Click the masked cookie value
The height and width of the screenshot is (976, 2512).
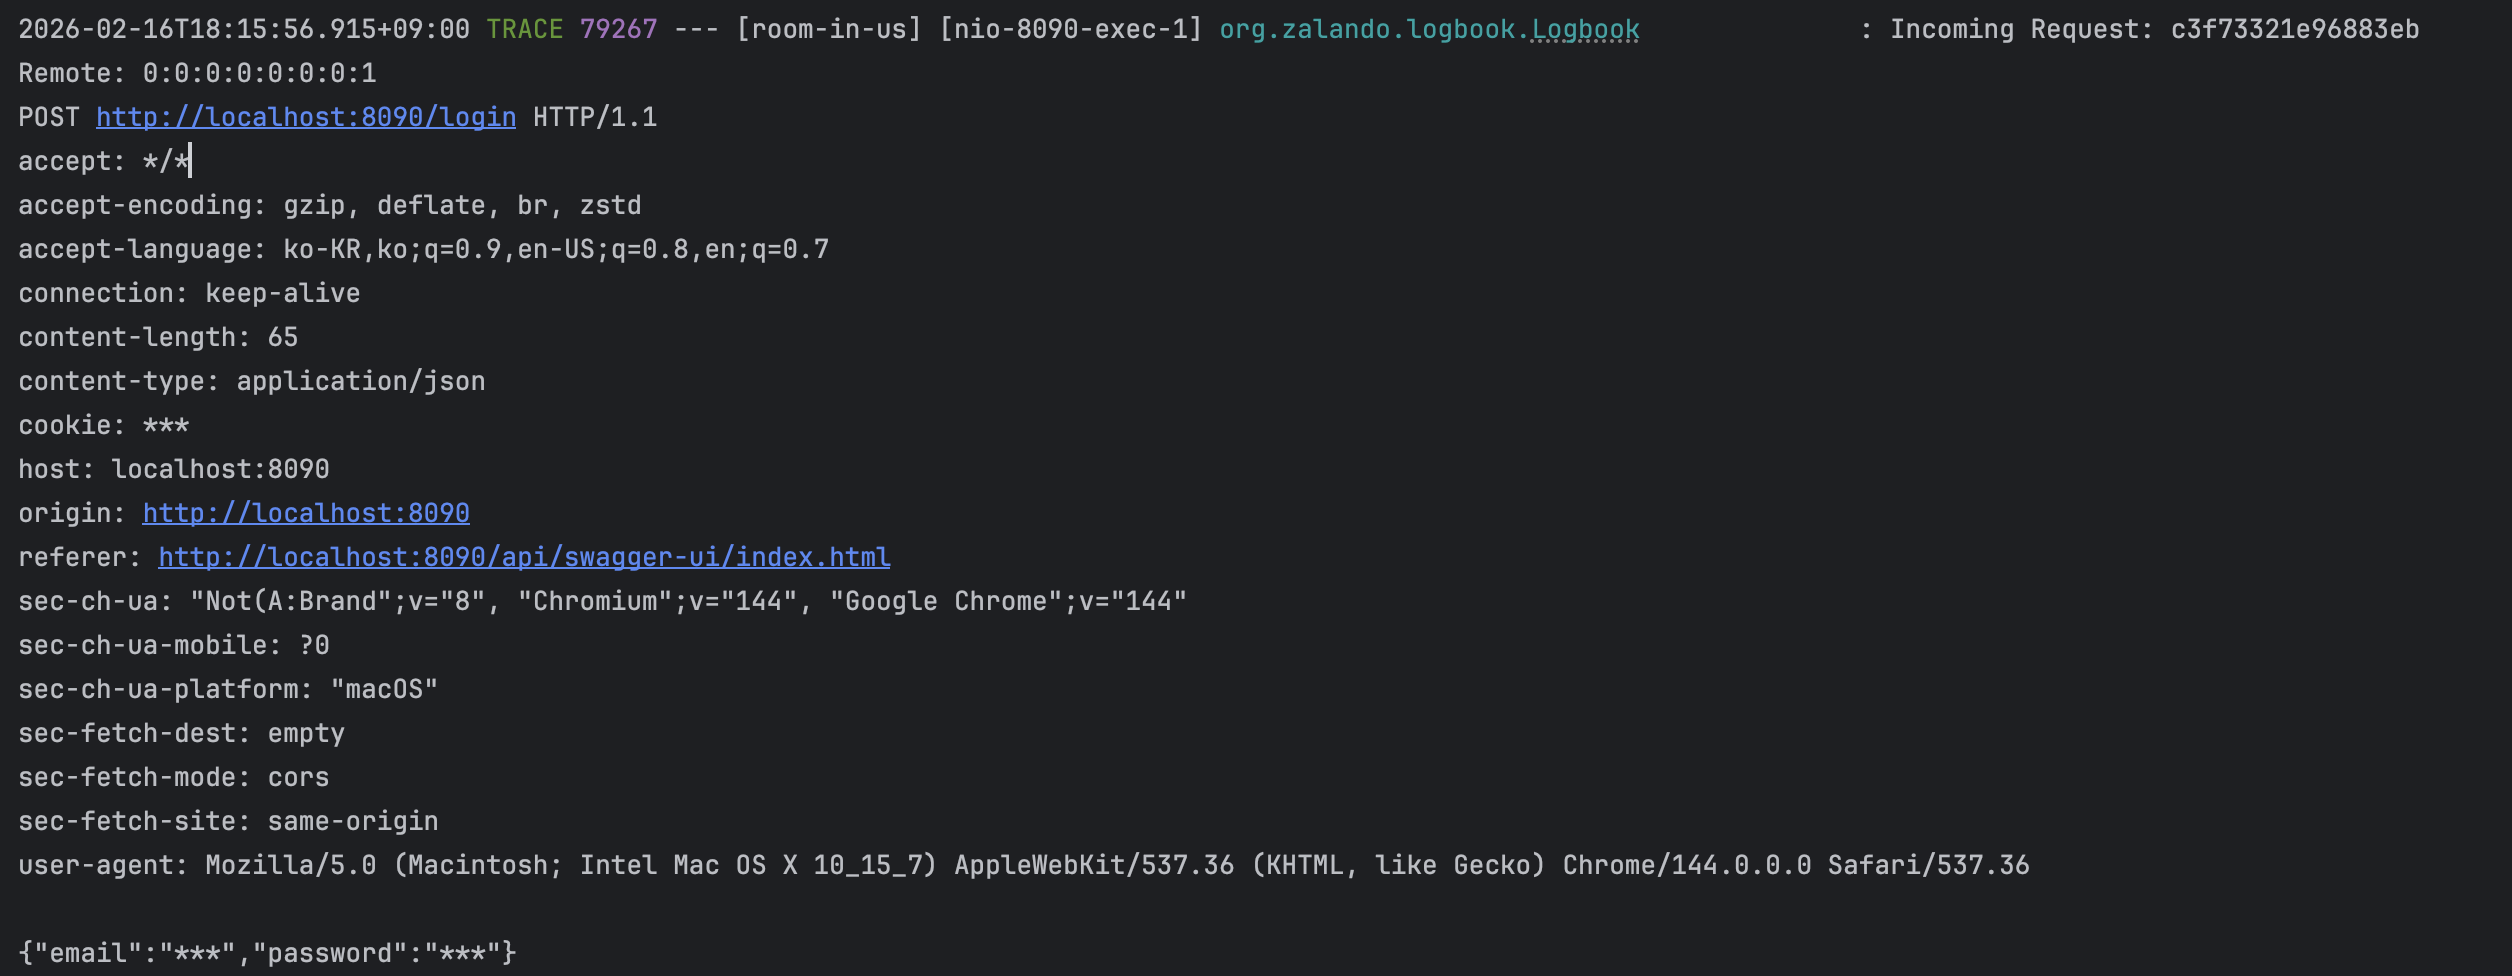[x=166, y=425]
